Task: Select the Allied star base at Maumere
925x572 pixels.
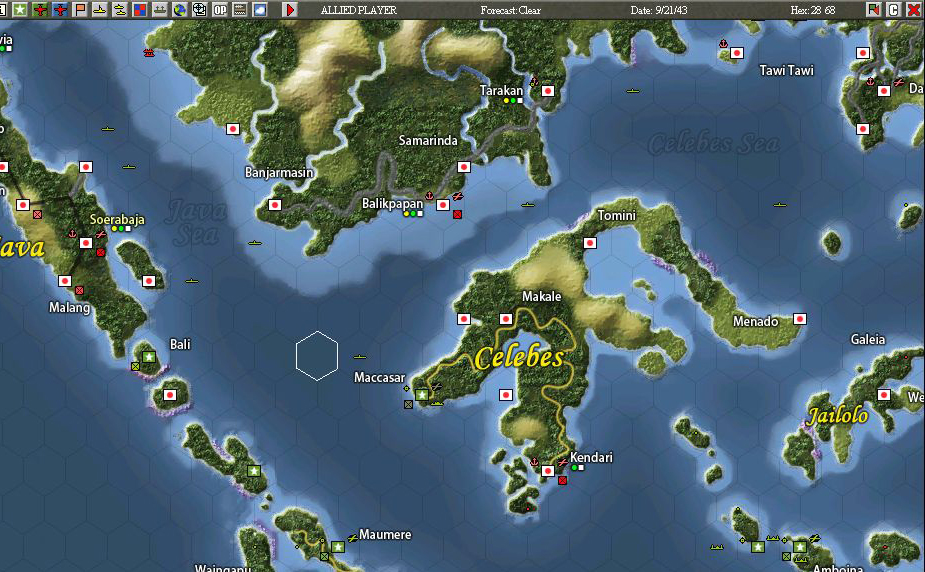Action: 337,547
